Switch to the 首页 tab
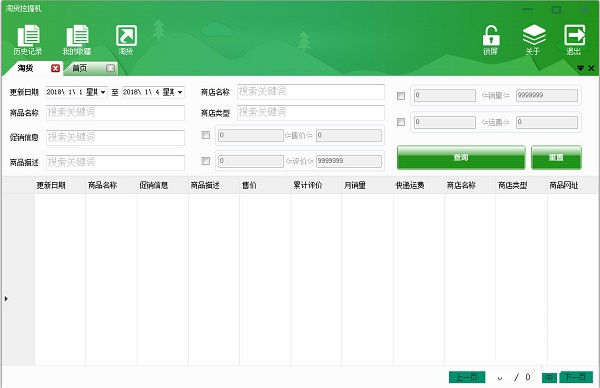This screenshot has width=600, height=388. tap(80, 68)
